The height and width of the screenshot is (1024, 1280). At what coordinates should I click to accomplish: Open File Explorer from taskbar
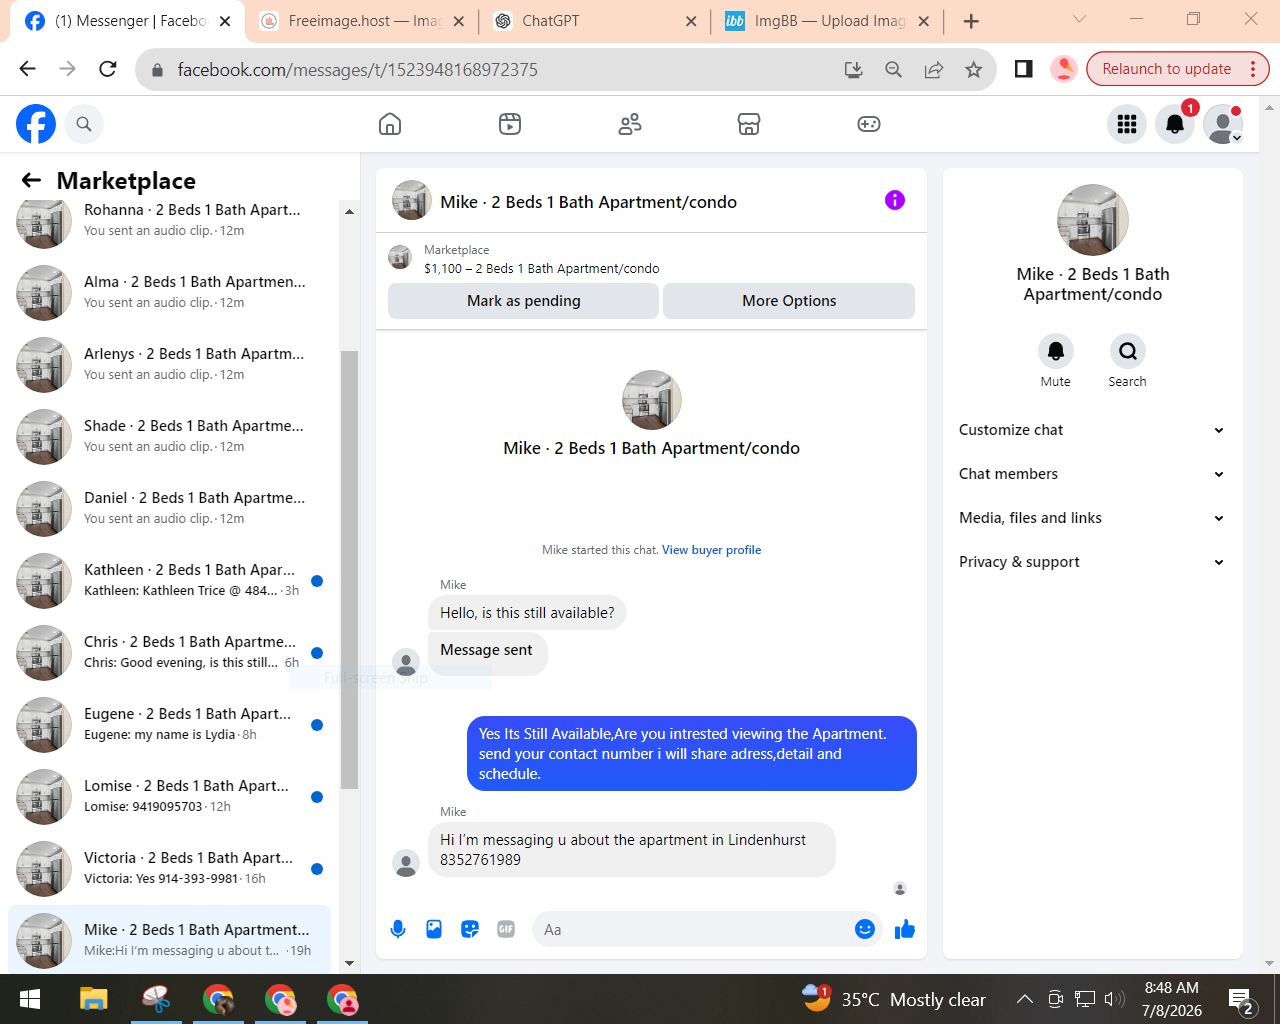coord(93,999)
